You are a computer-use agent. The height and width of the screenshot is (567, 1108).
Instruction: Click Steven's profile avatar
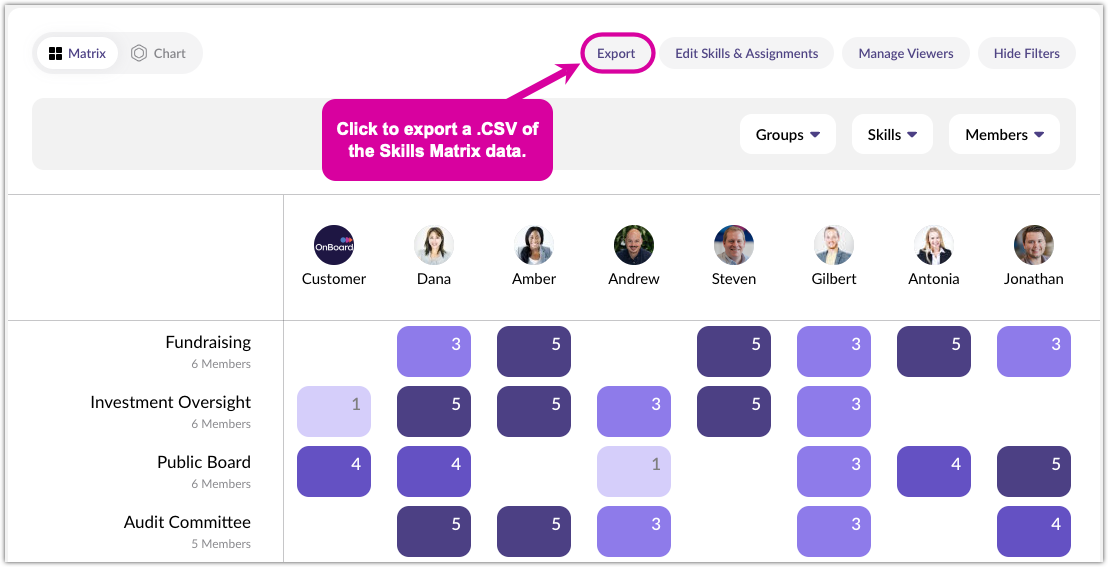tap(734, 245)
